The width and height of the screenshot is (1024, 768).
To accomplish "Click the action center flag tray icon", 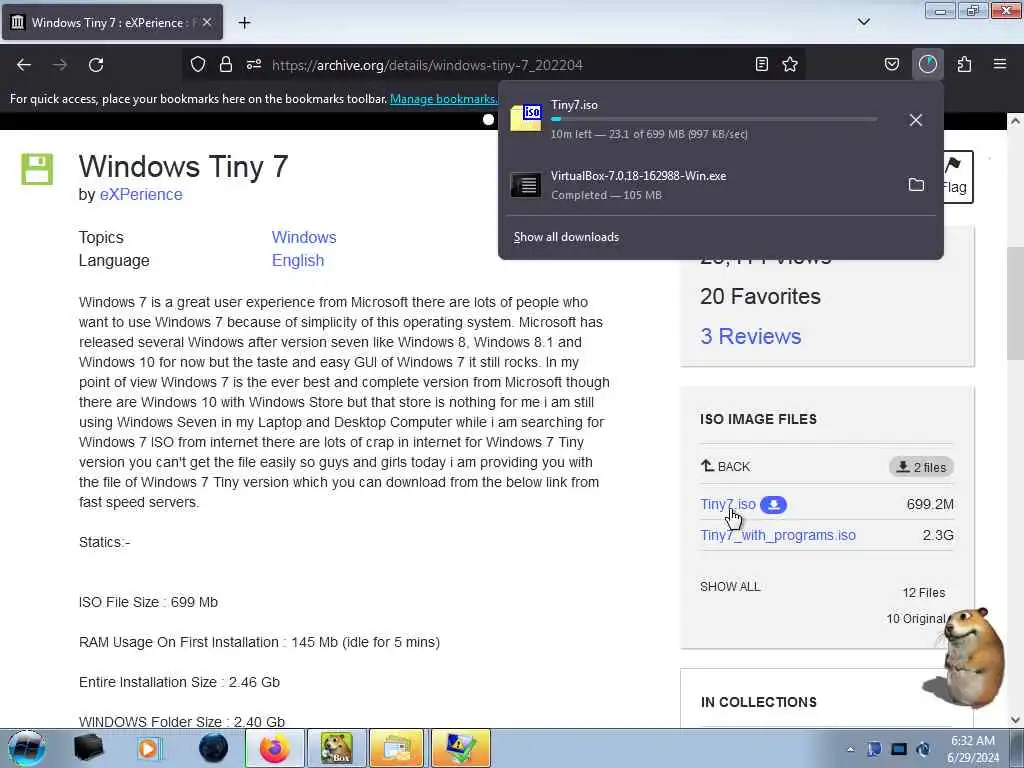I will pyautogui.click(x=874, y=749).
